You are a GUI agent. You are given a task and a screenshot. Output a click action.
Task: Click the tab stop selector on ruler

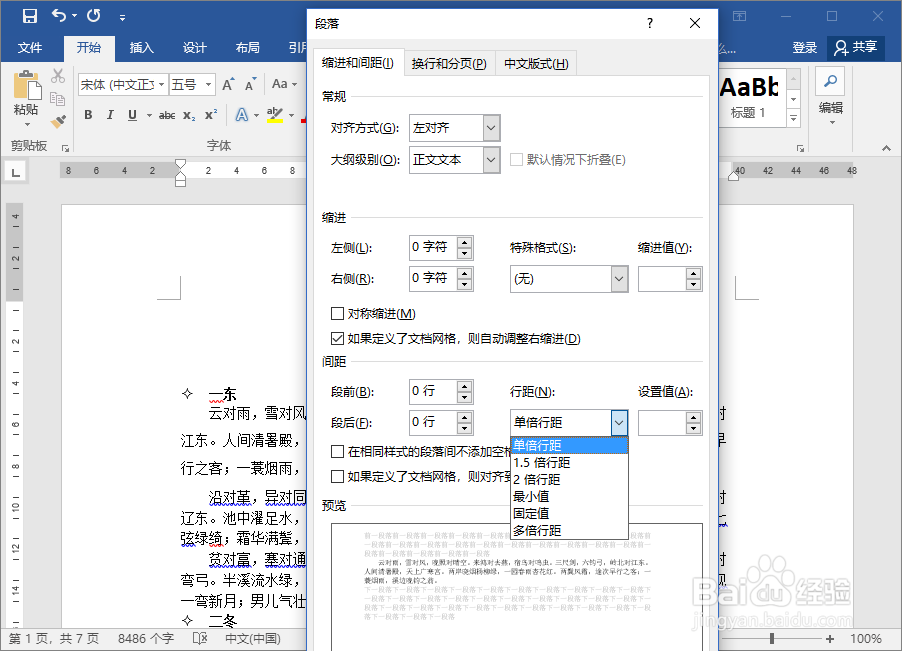16,171
